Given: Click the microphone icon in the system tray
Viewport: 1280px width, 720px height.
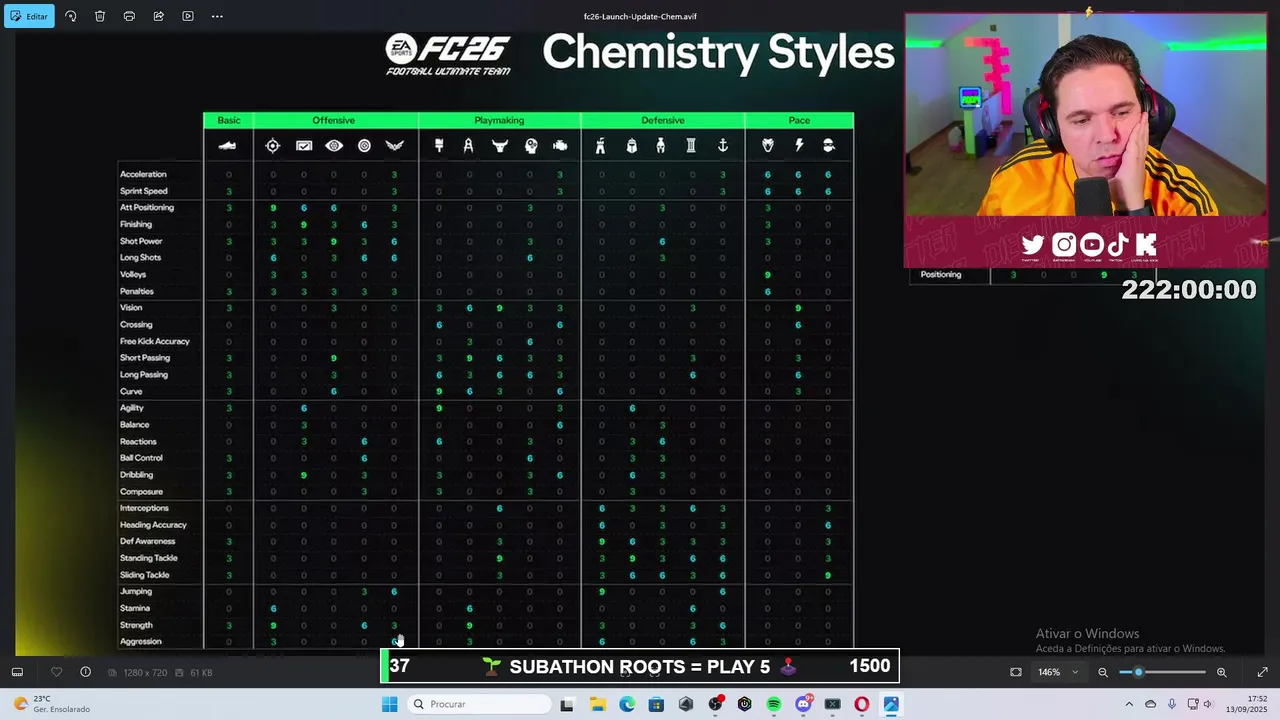Looking at the screenshot, I should point(1171,704).
